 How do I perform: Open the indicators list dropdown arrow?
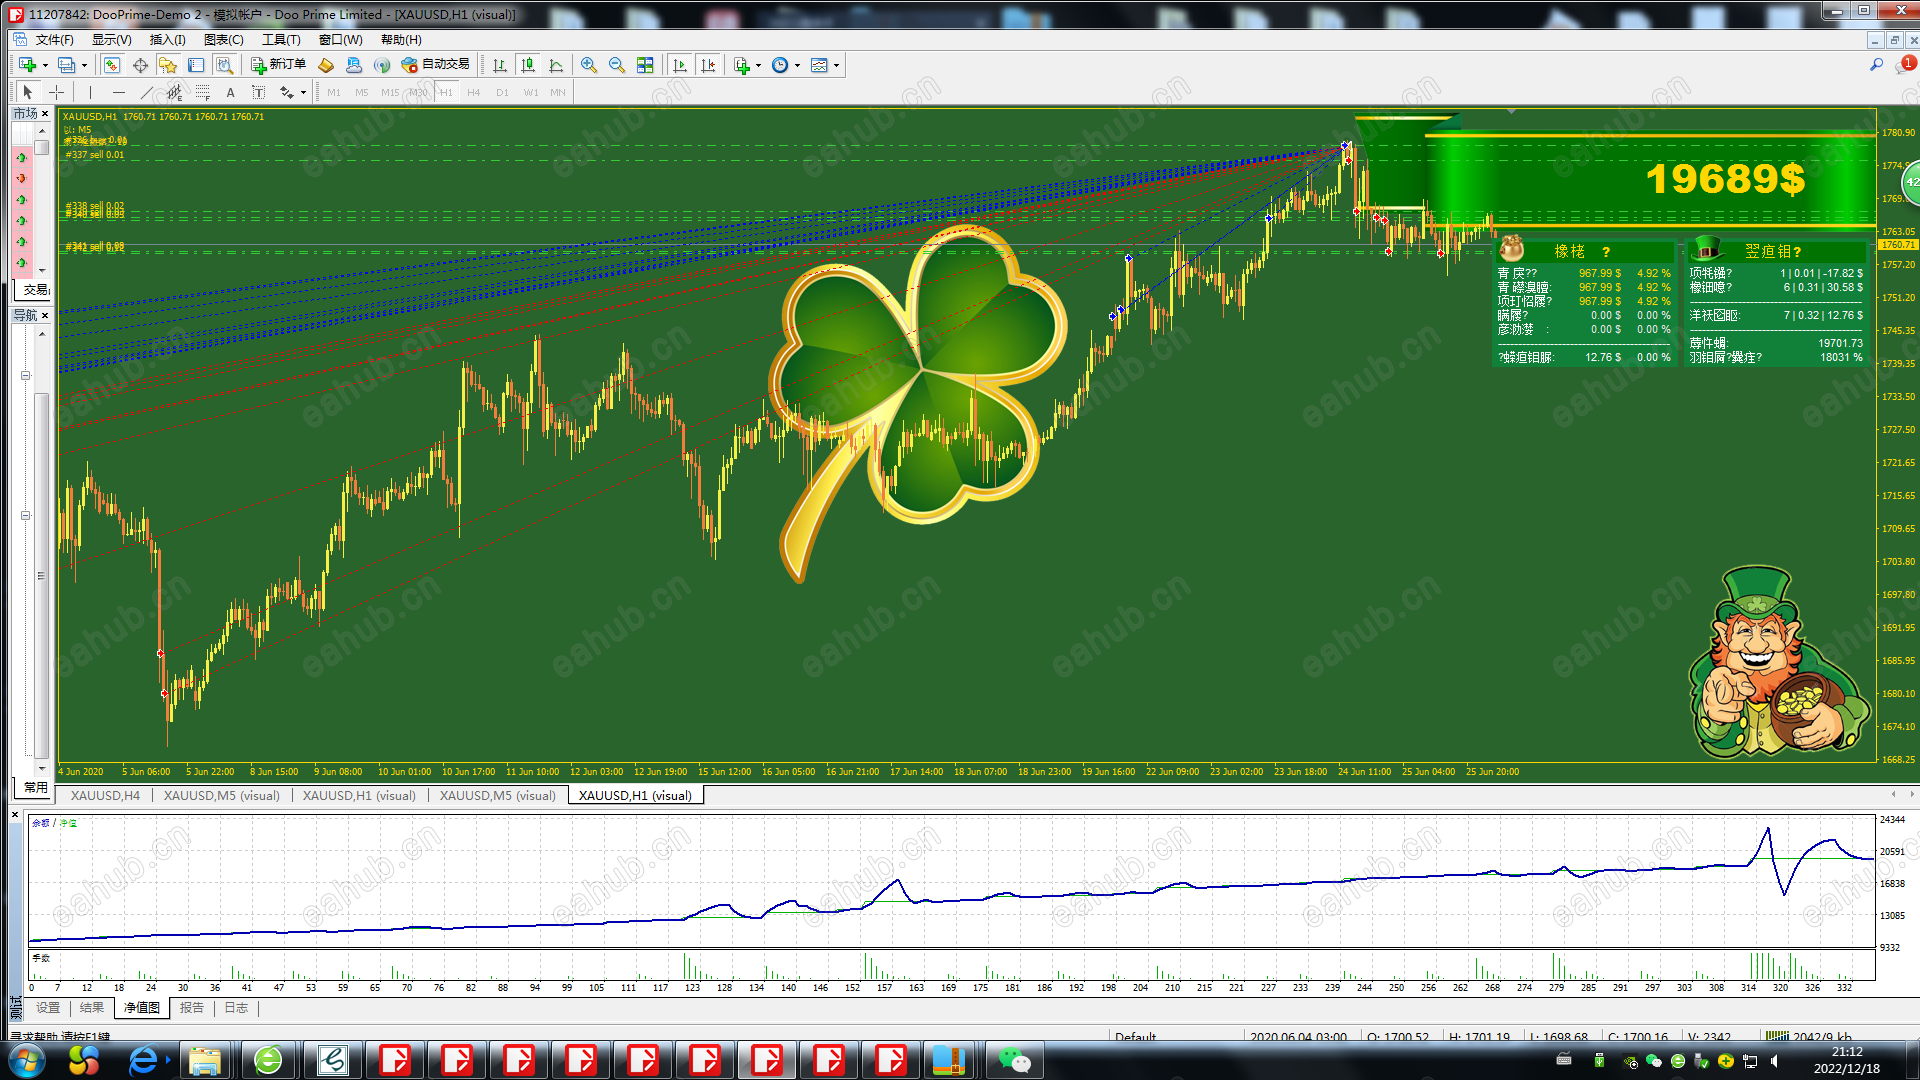point(758,66)
